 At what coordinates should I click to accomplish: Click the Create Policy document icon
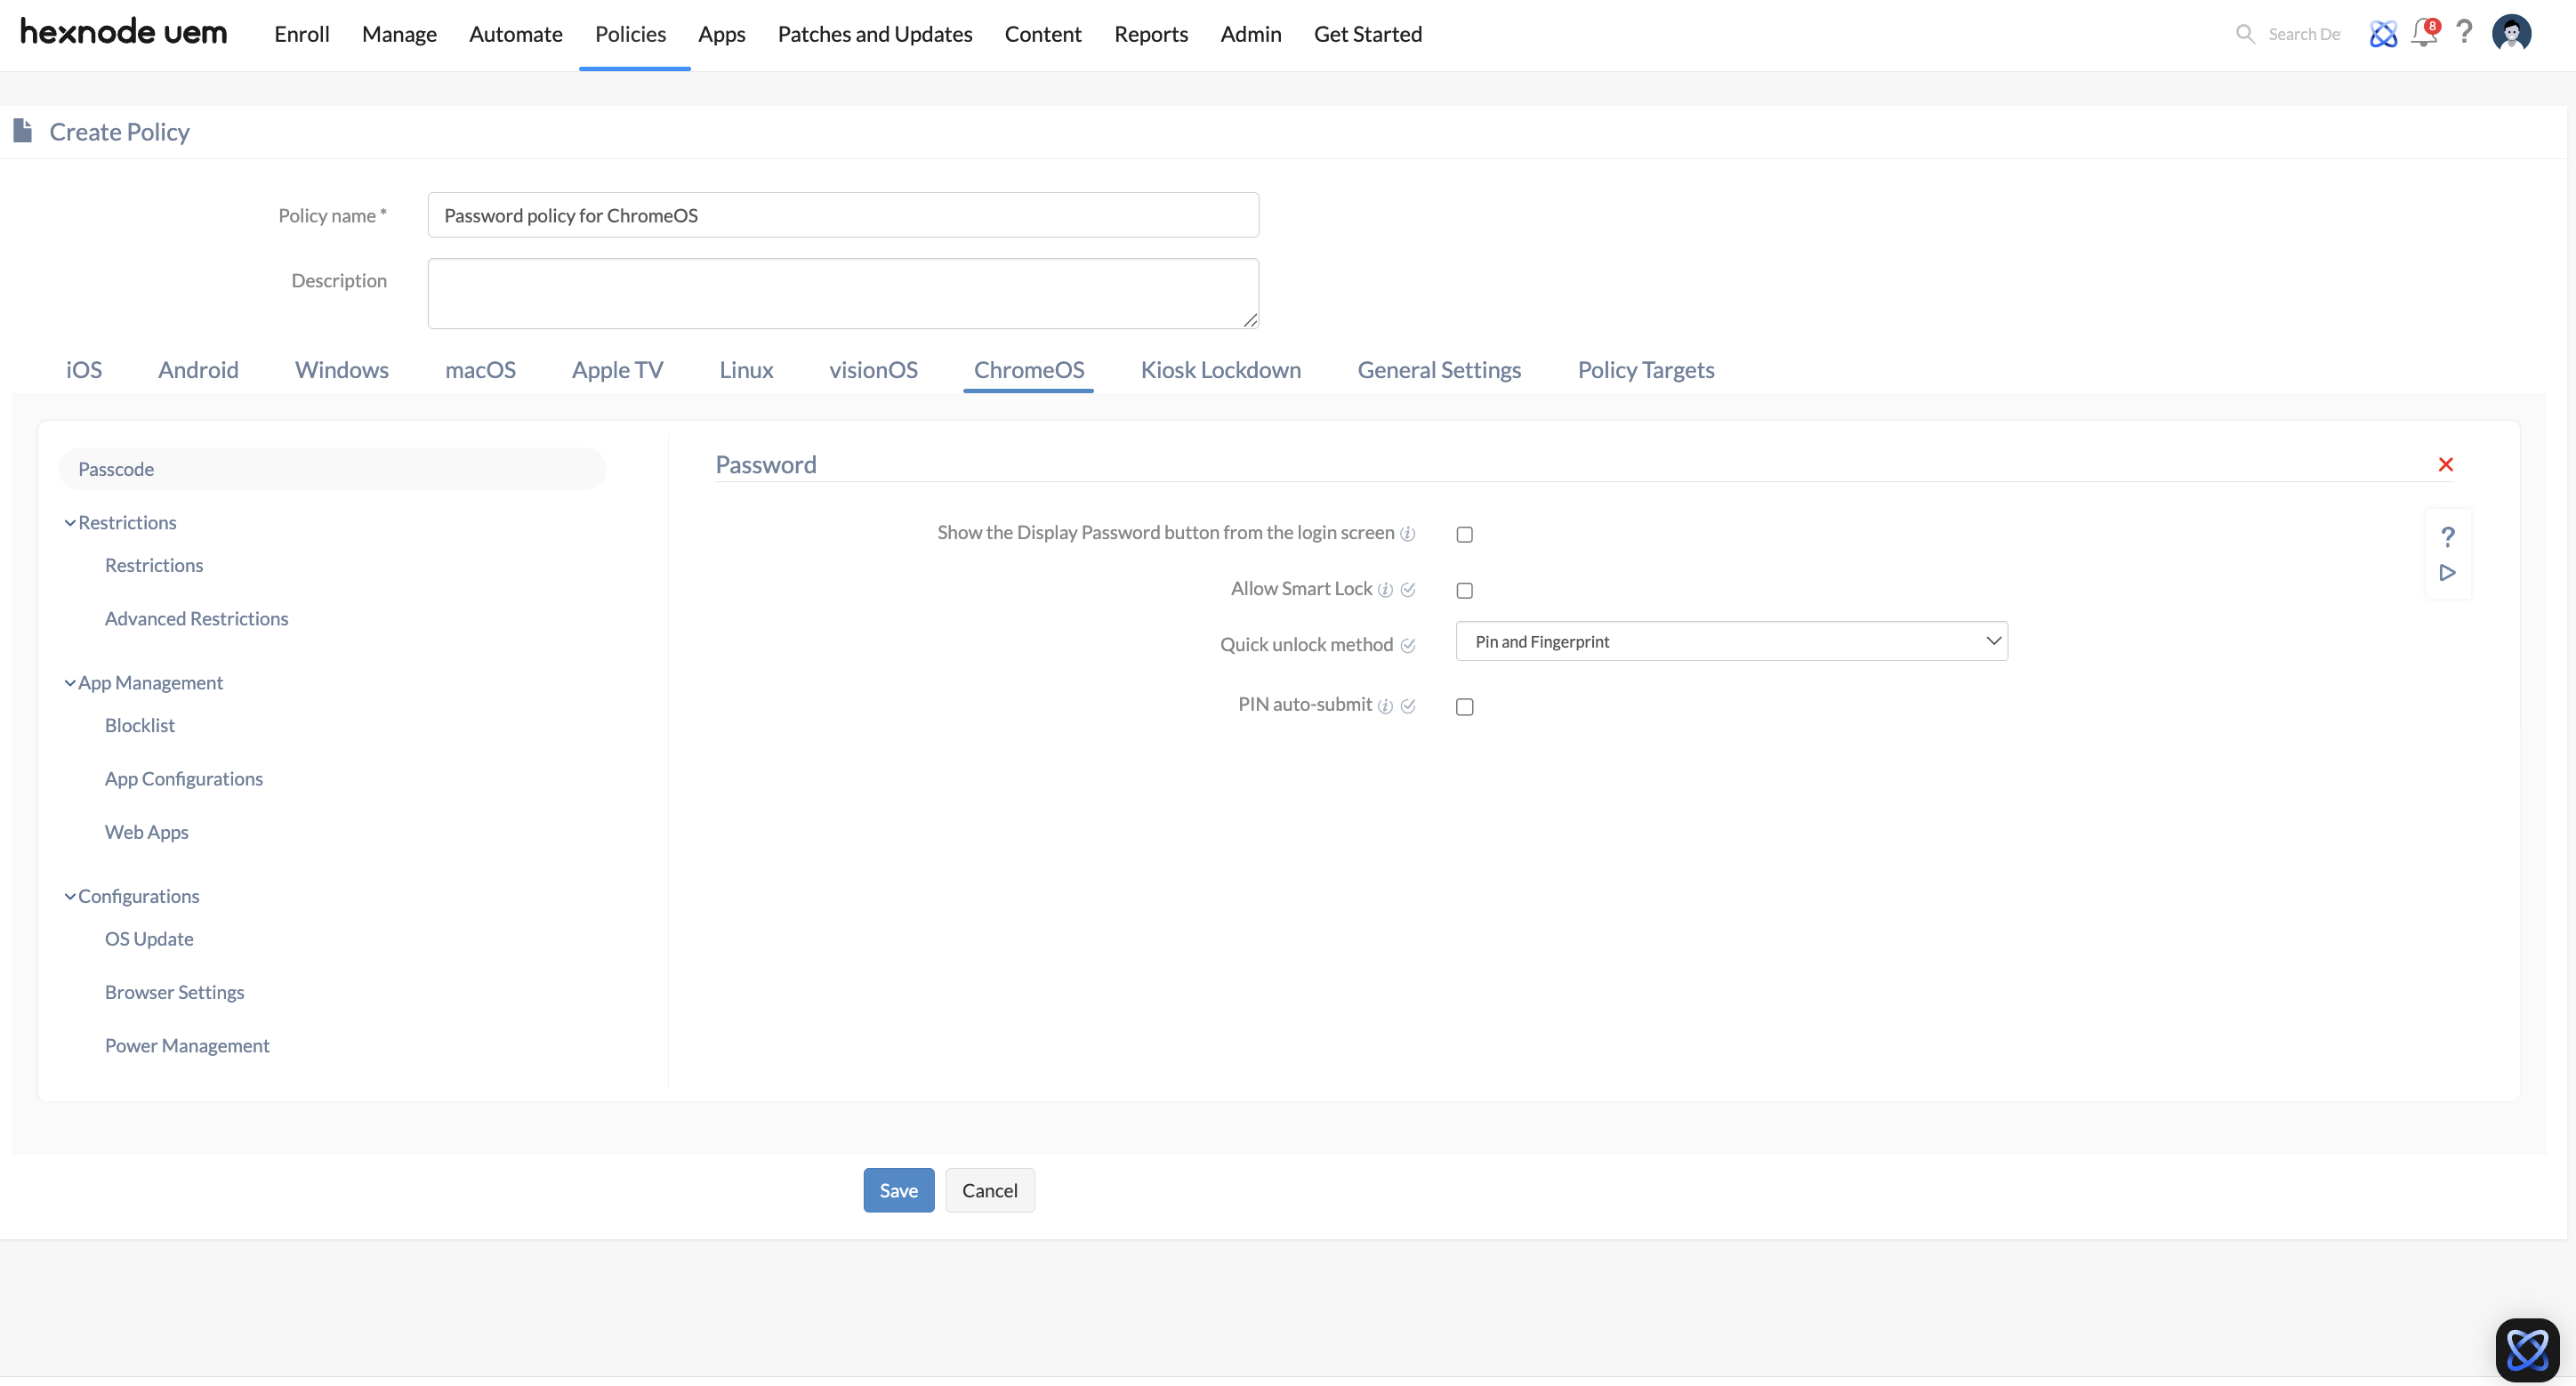pos(22,131)
